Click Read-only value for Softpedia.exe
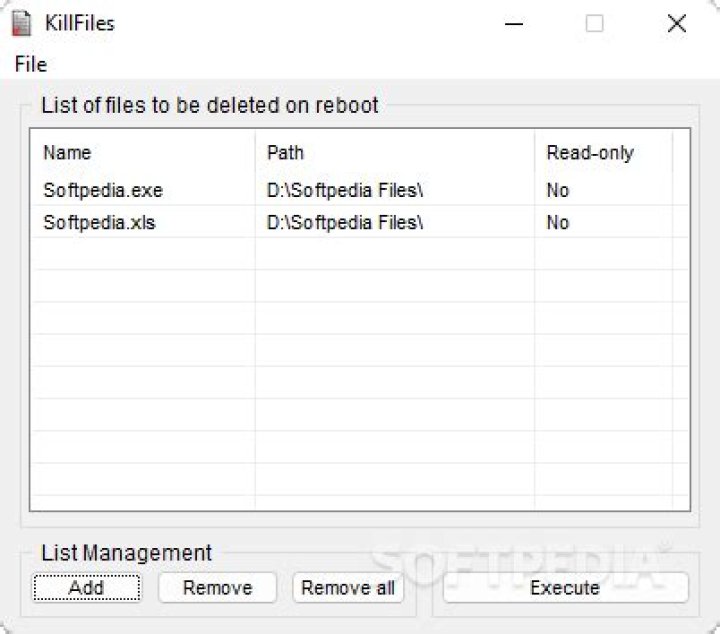Image resolution: width=720 pixels, height=634 pixels. click(x=557, y=190)
